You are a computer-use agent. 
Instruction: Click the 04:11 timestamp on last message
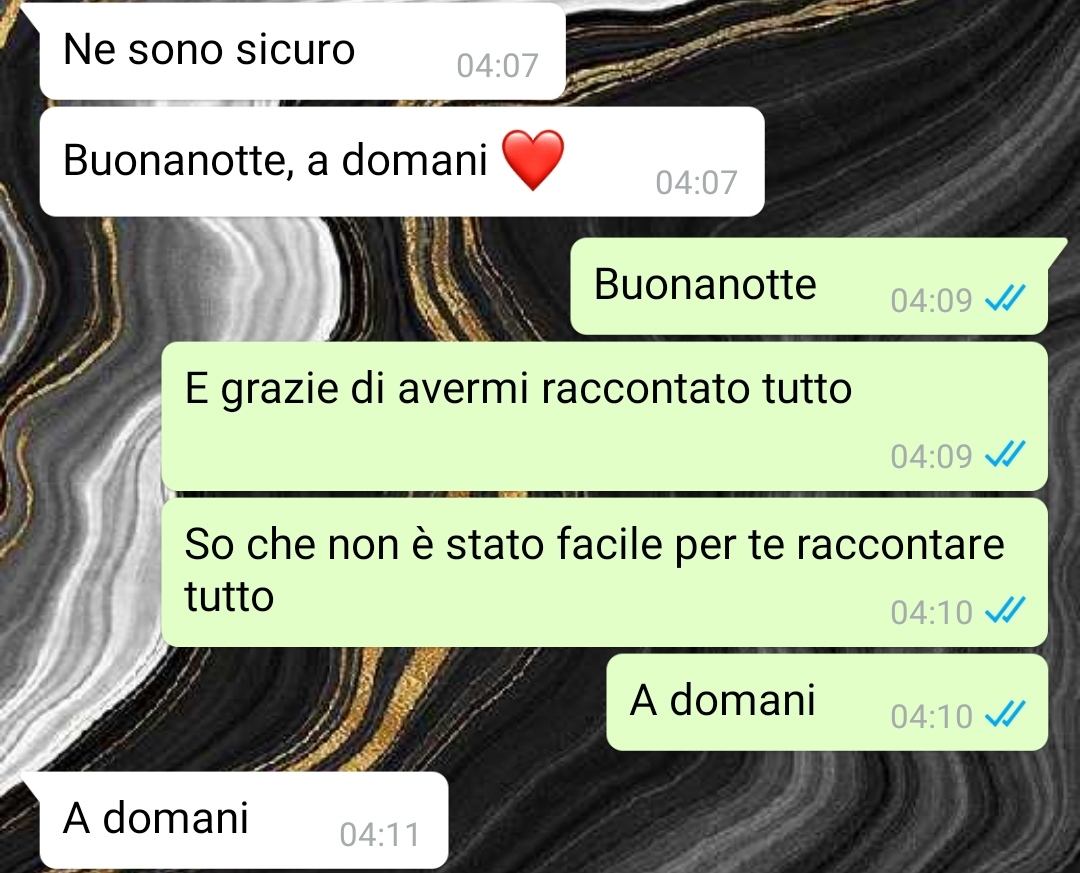pos(380,835)
